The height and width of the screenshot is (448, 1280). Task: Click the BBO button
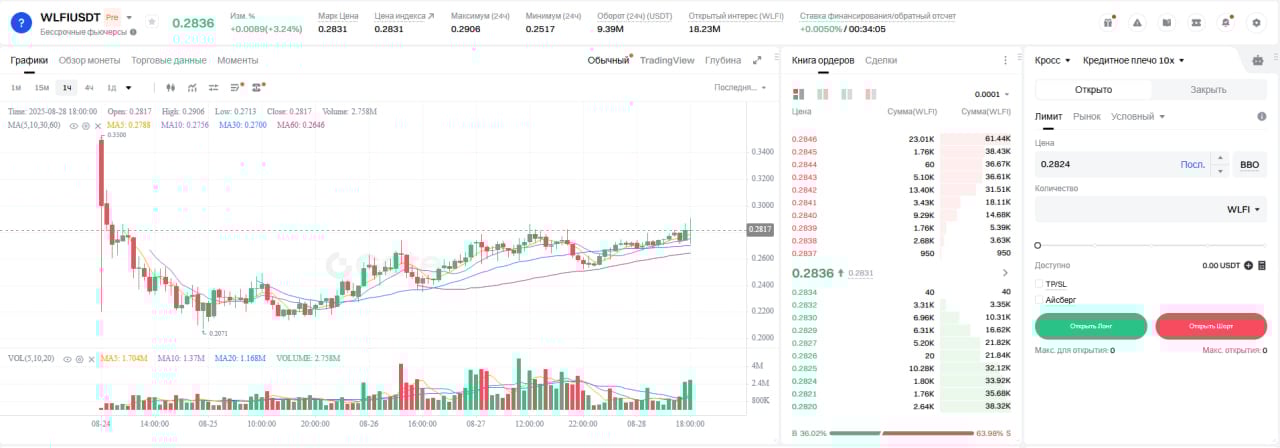[x=1250, y=164]
